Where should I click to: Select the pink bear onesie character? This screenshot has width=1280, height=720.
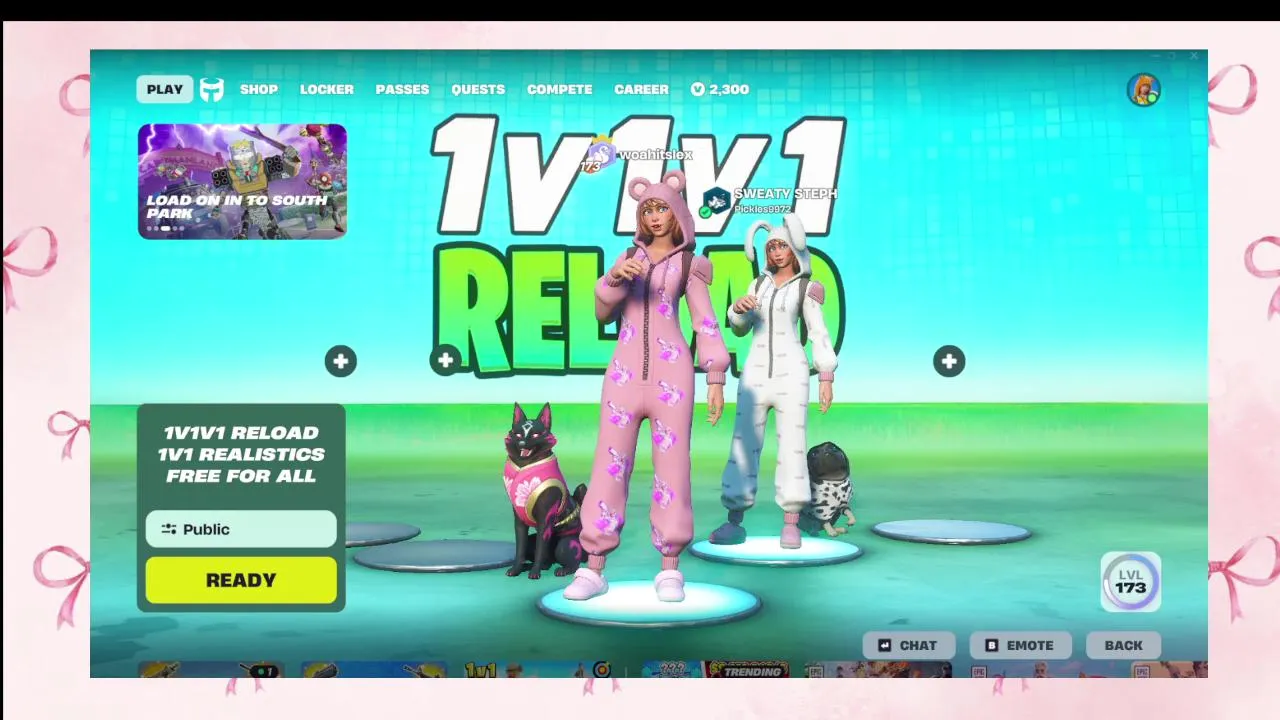655,385
